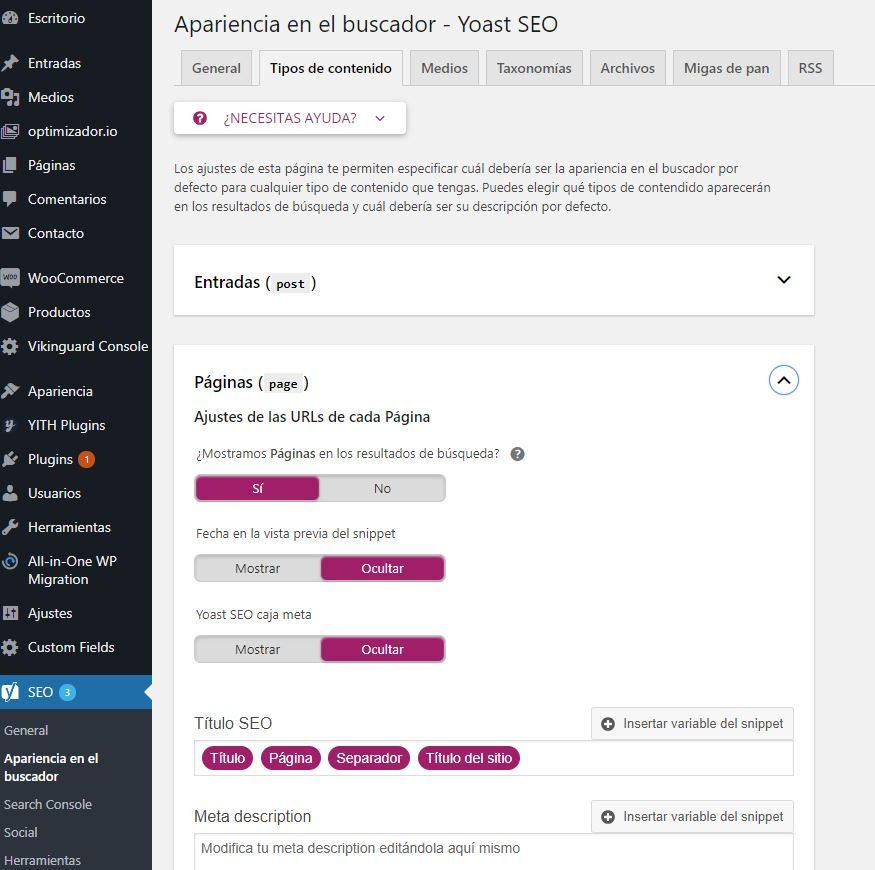Click the Páginas sidebar icon

click(9, 165)
